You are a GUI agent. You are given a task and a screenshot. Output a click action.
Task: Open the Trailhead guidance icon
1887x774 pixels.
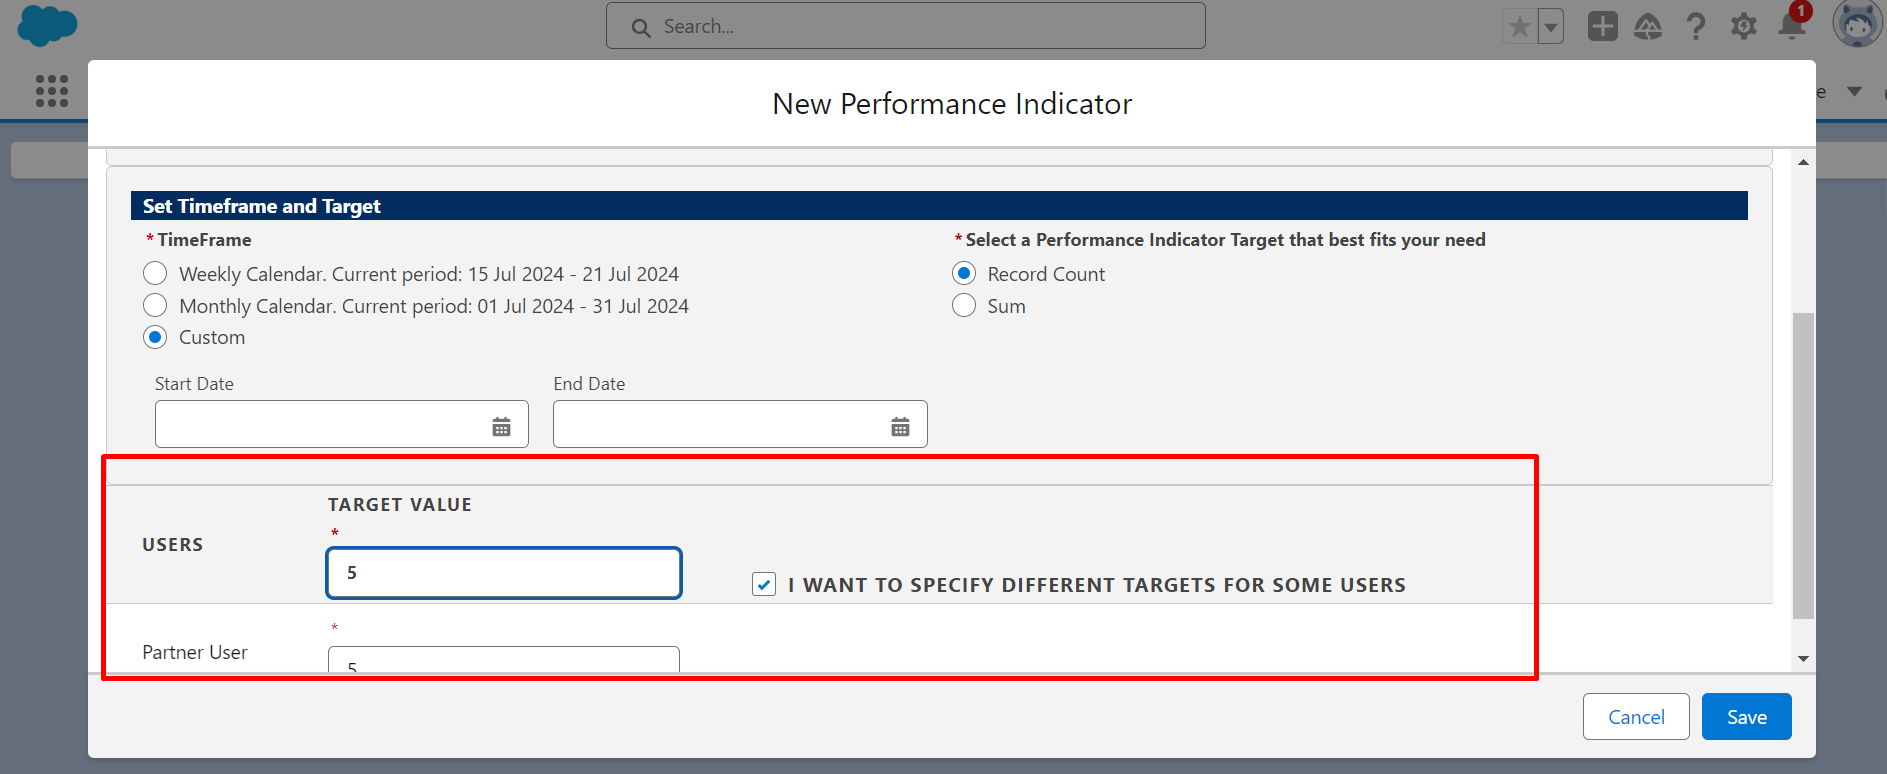[1648, 26]
